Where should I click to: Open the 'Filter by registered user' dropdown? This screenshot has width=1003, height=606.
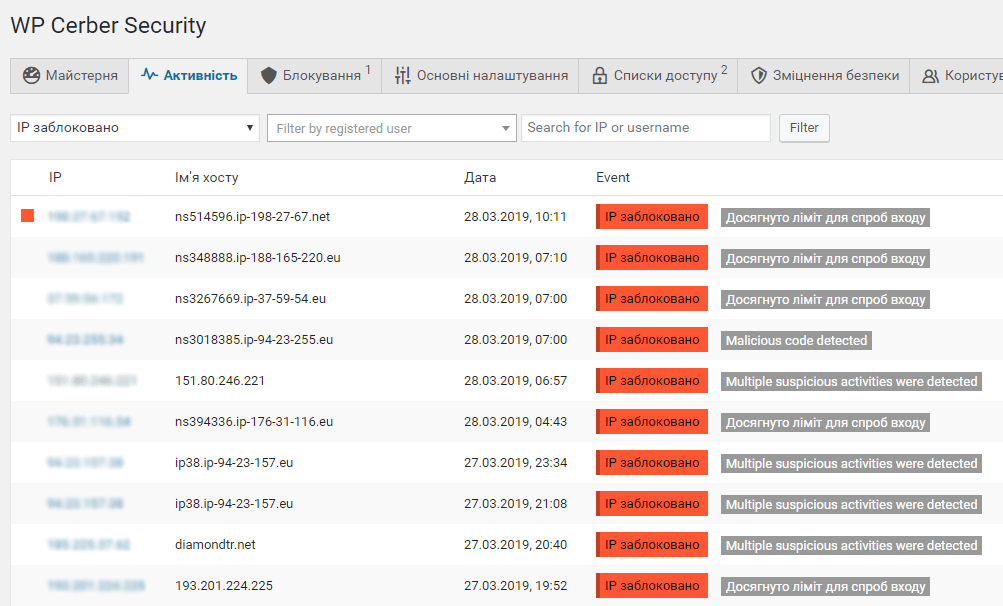click(x=391, y=128)
